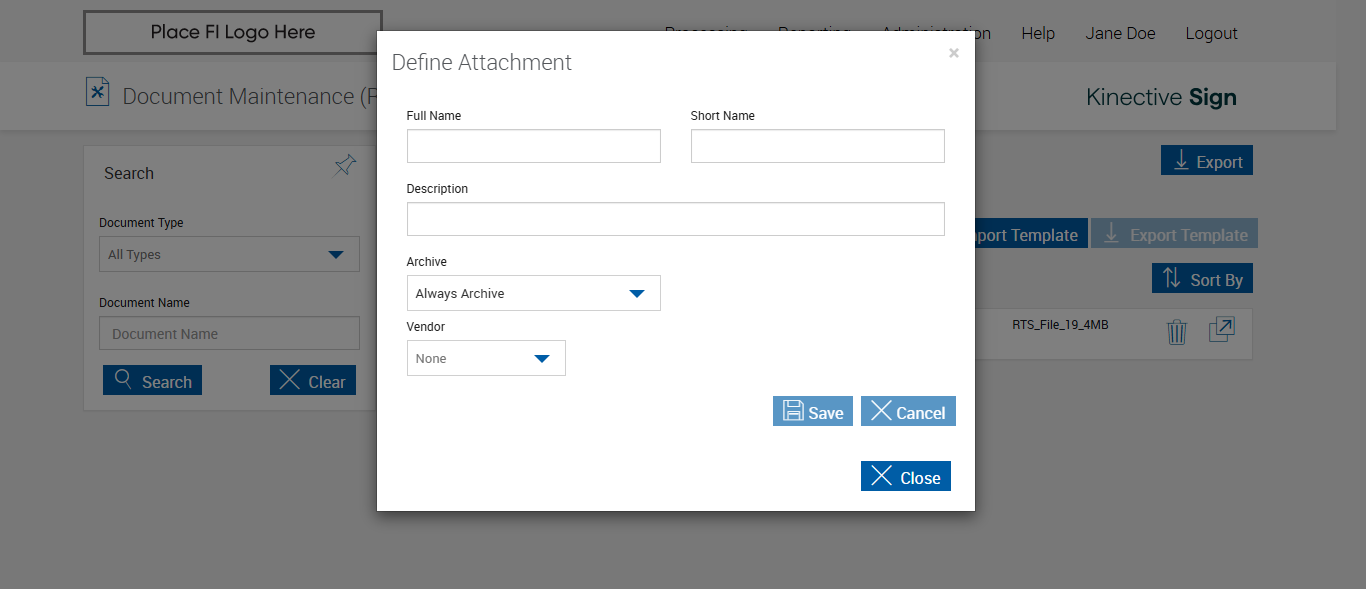
Task: Click the Kinective Sign logo
Action: coord(1161,97)
